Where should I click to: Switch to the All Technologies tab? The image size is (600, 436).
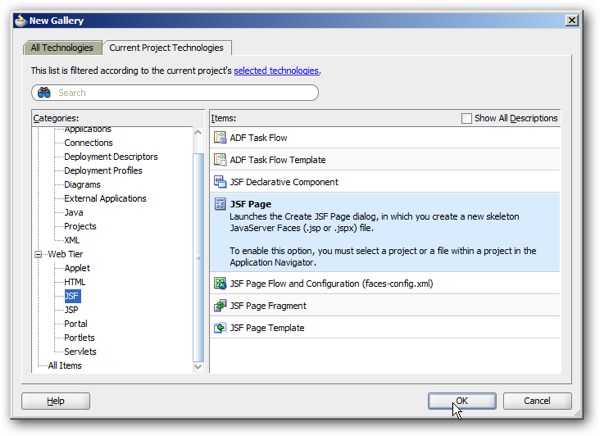[62, 48]
